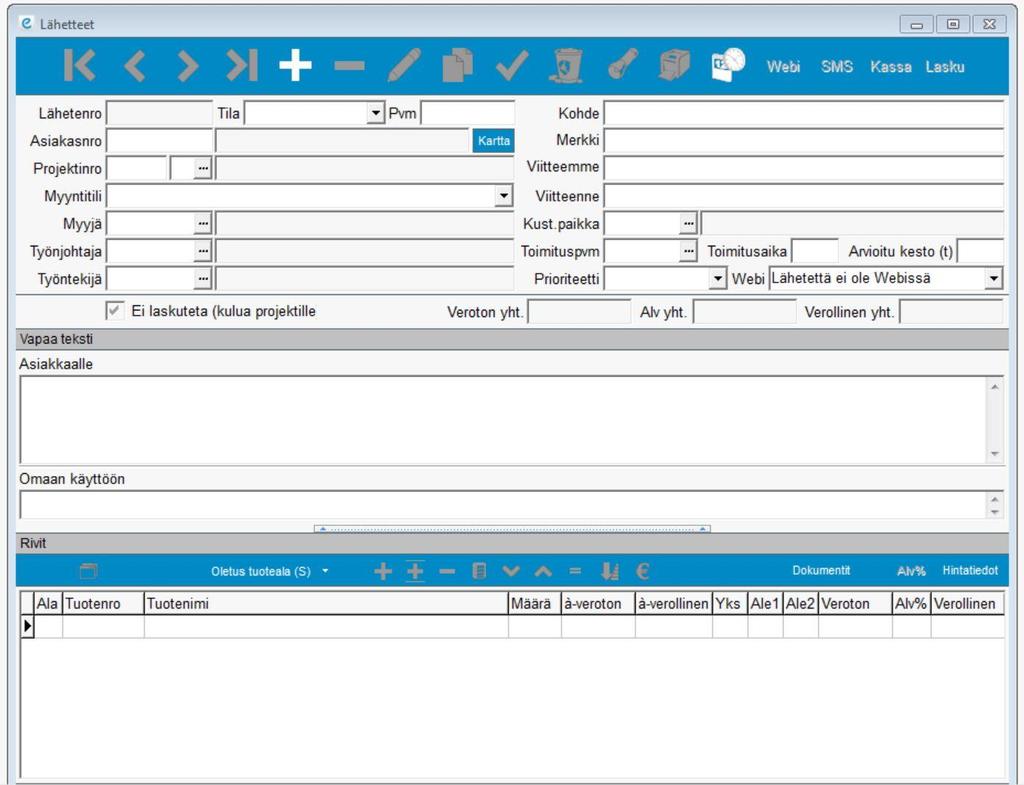Viewport: 1024px width, 785px height.
Task: Move row up with chevron-up icon
Action: tap(543, 571)
